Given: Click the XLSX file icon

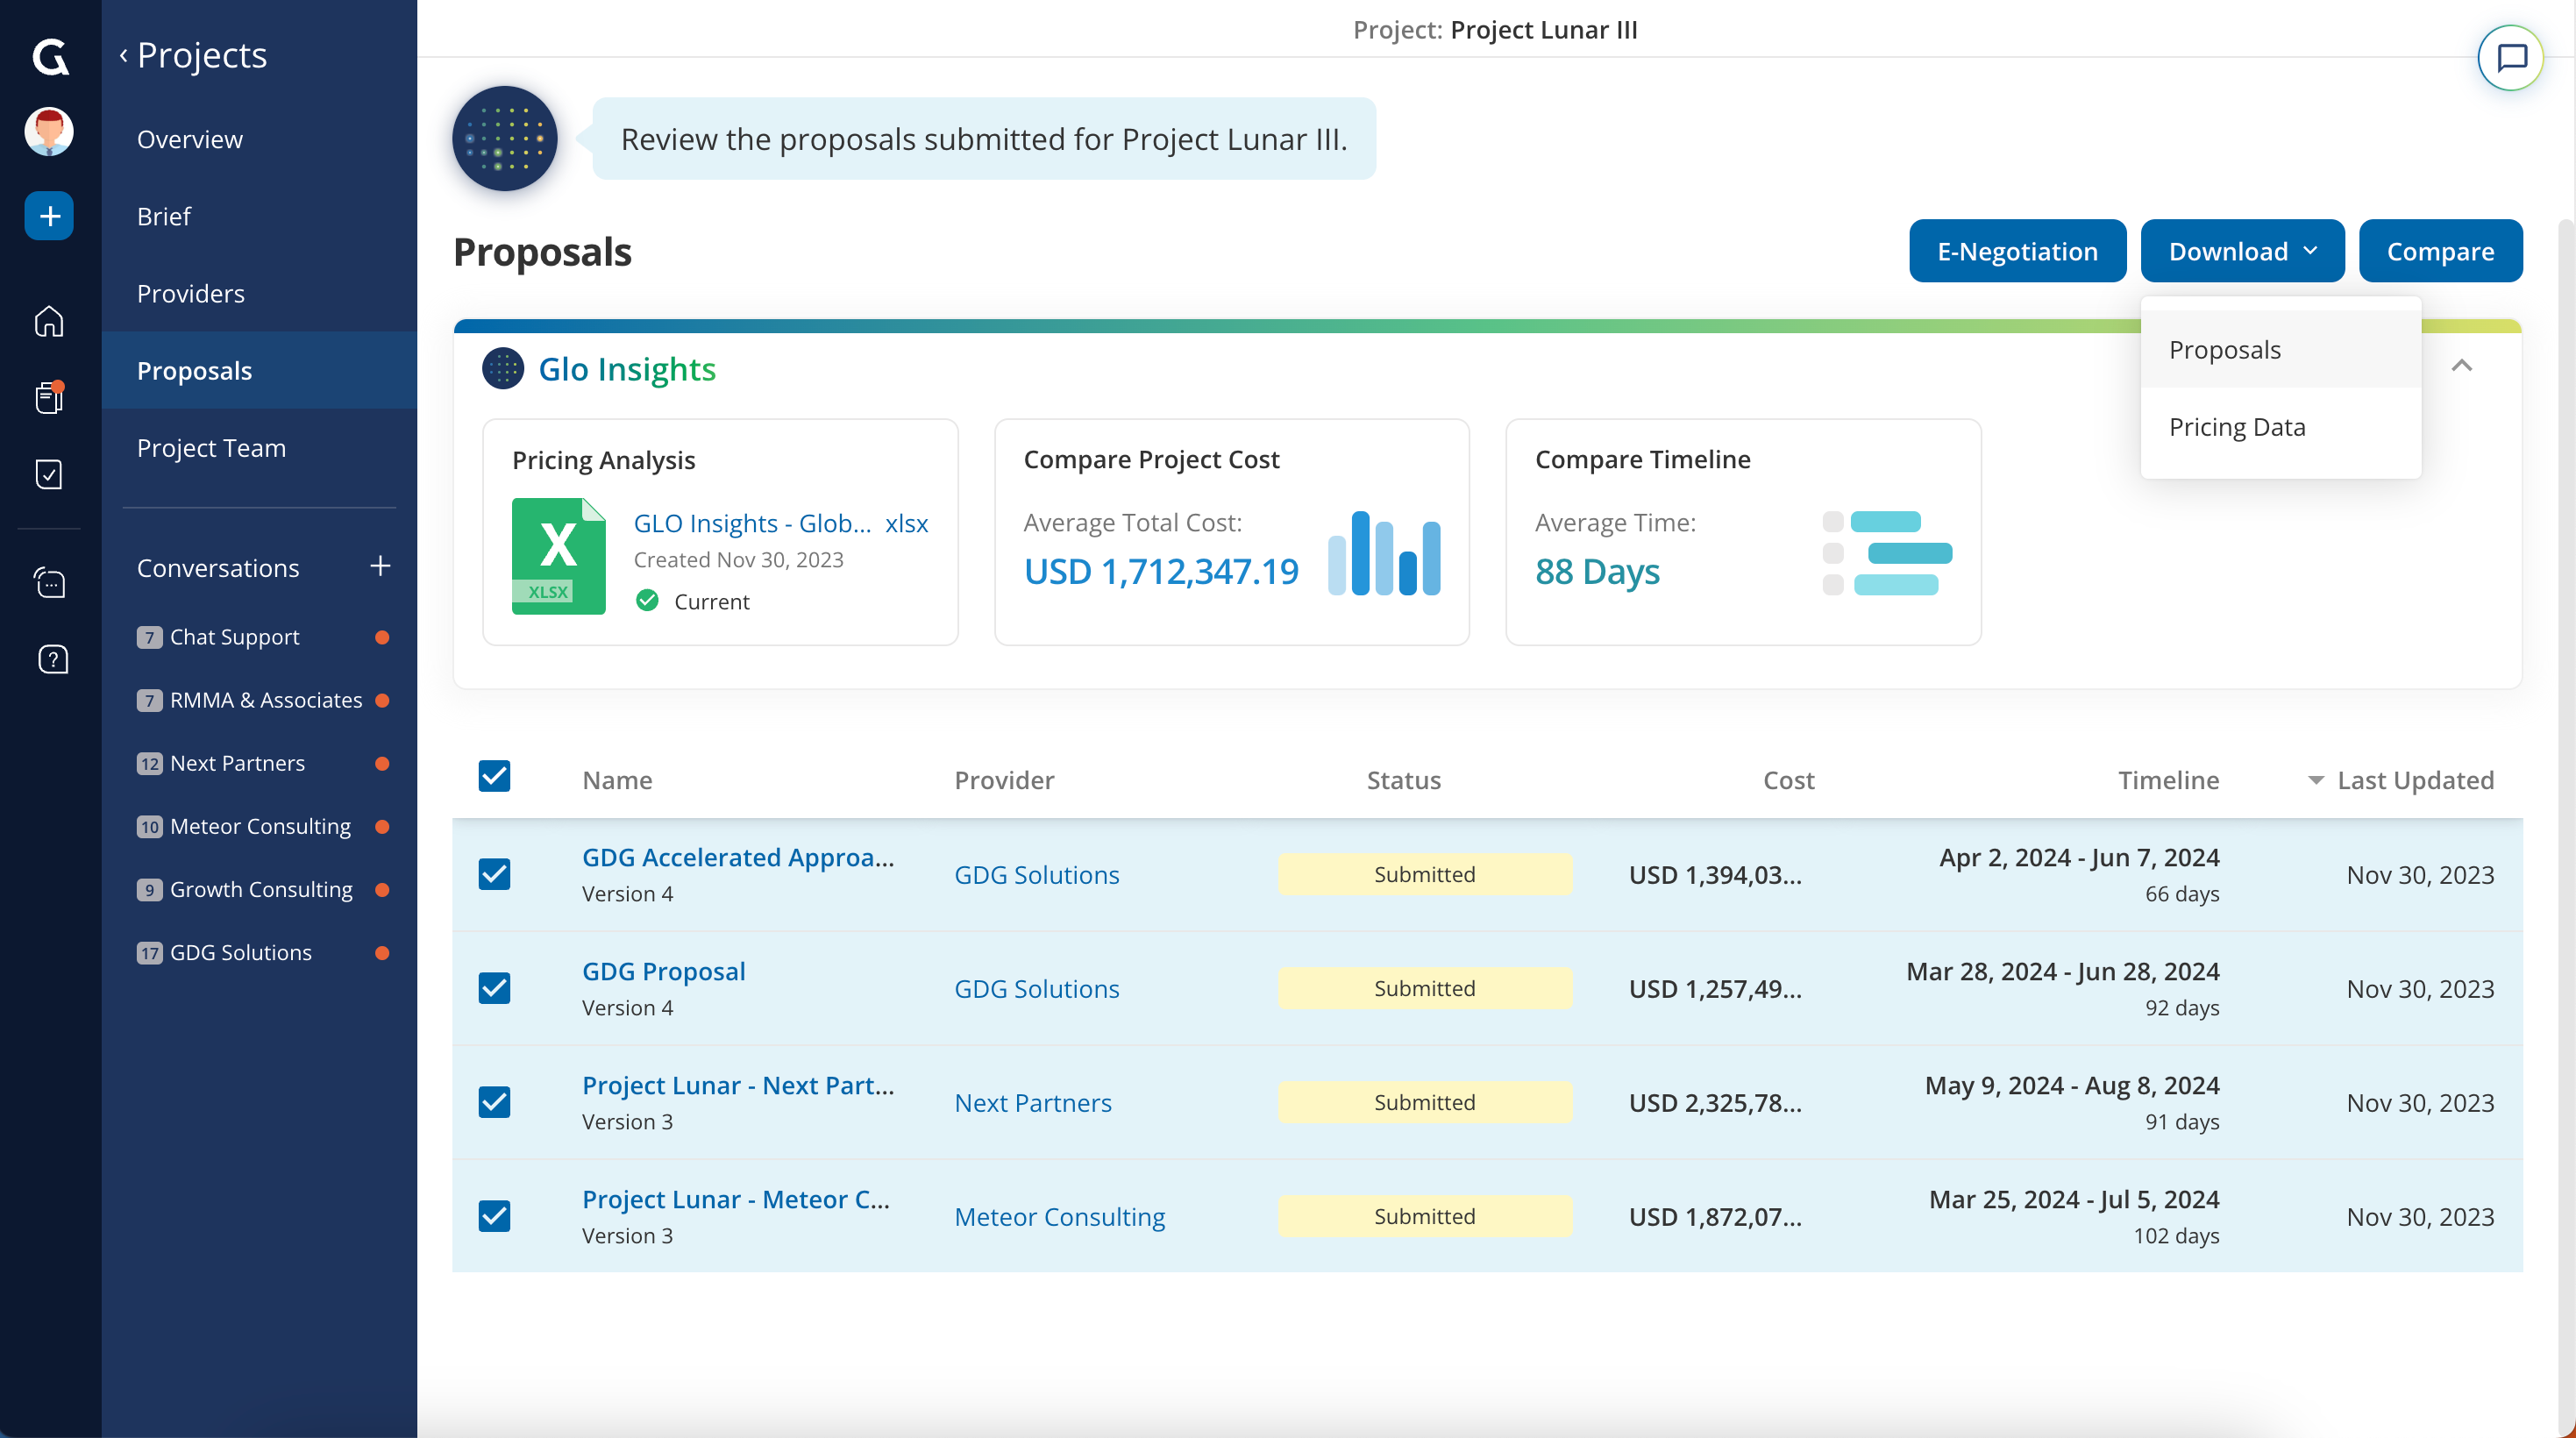Looking at the screenshot, I should pyautogui.click(x=558, y=557).
